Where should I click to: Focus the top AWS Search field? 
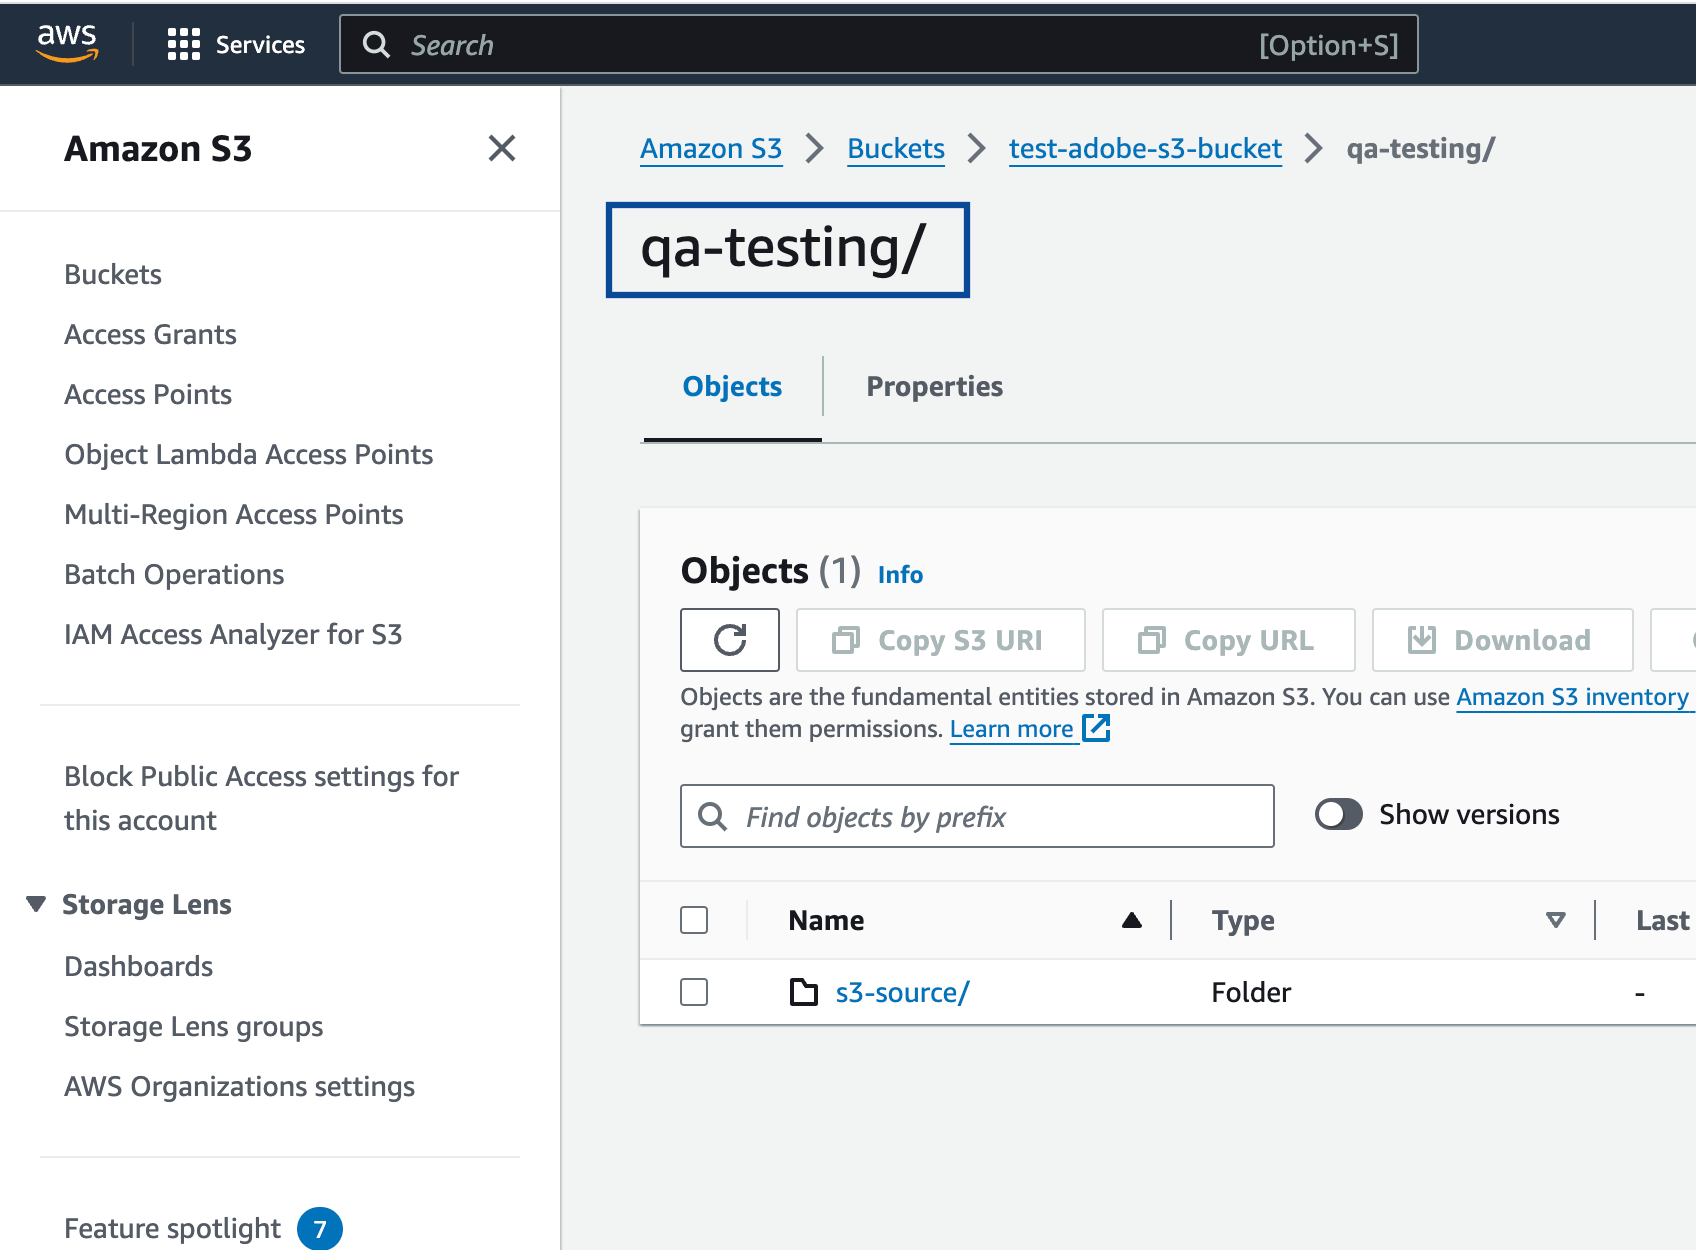pyautogui.click(x=879, y=44)
